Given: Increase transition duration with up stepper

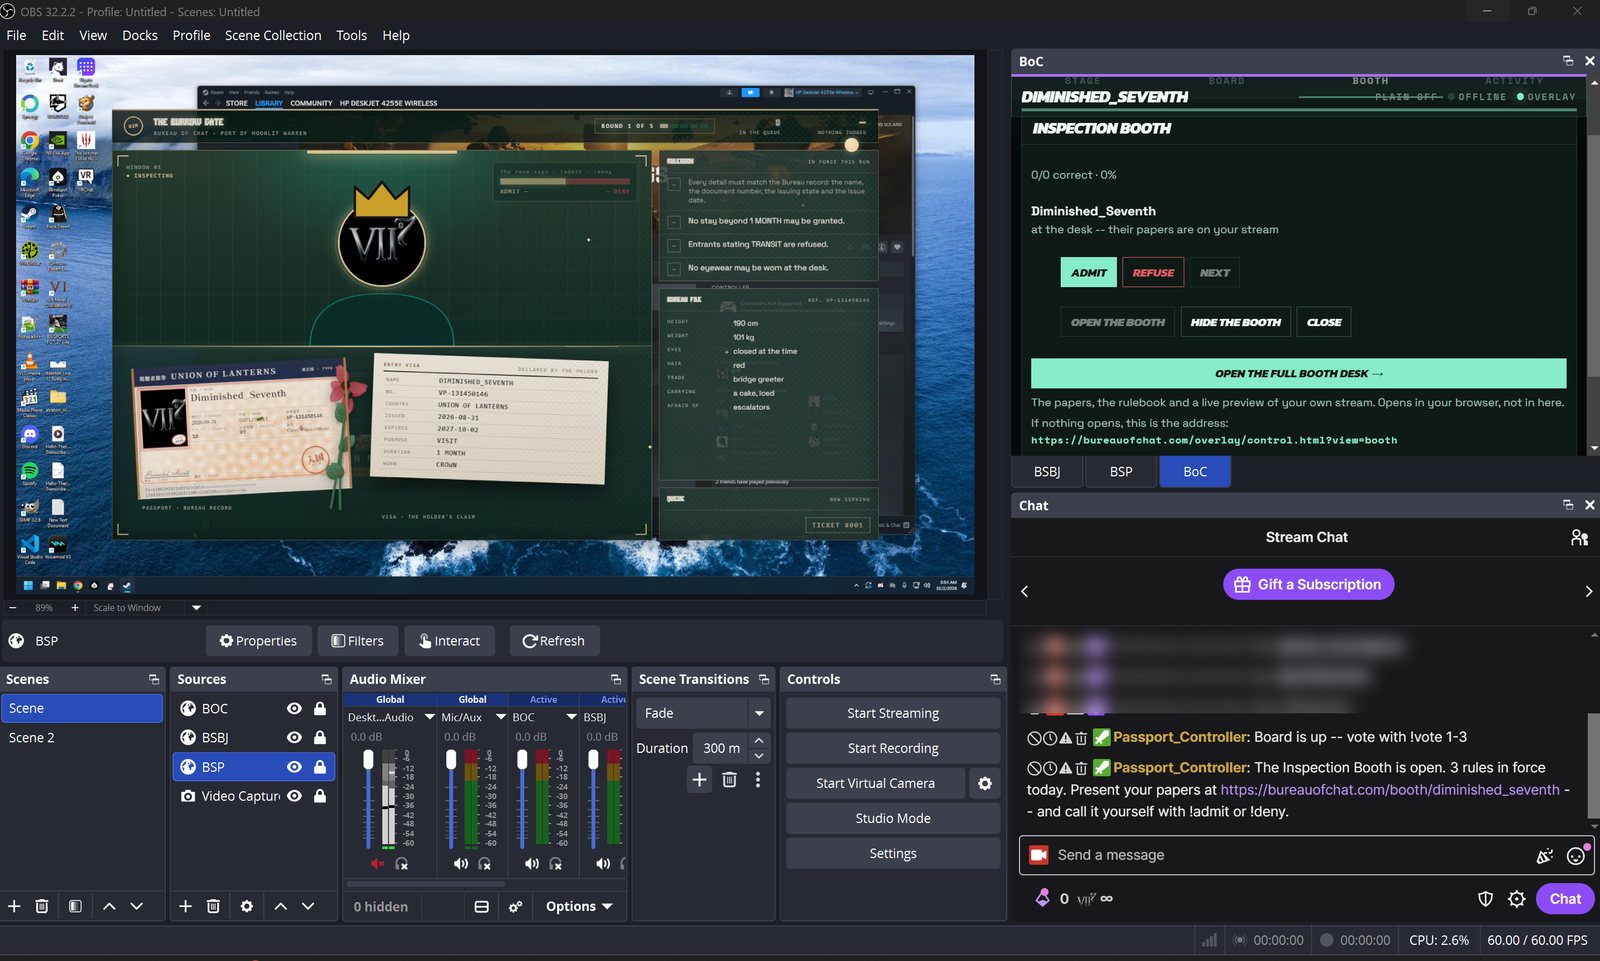Looking at the screenshot, I should point(759,741).
